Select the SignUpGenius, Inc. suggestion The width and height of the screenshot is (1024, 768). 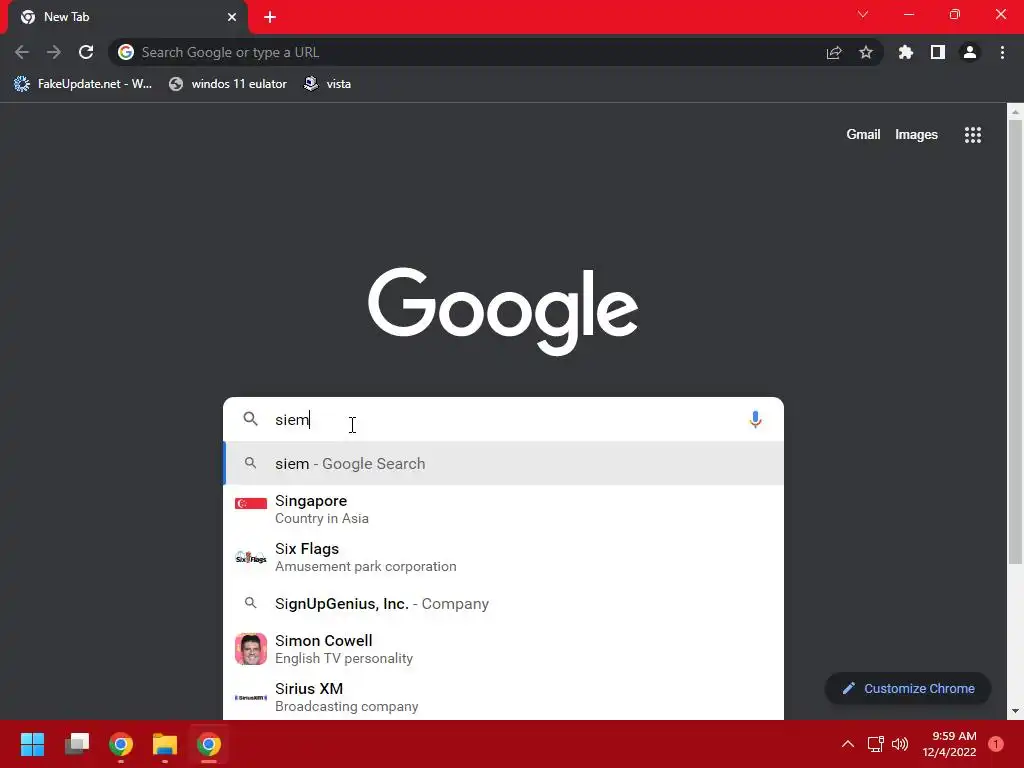point(503,603)
